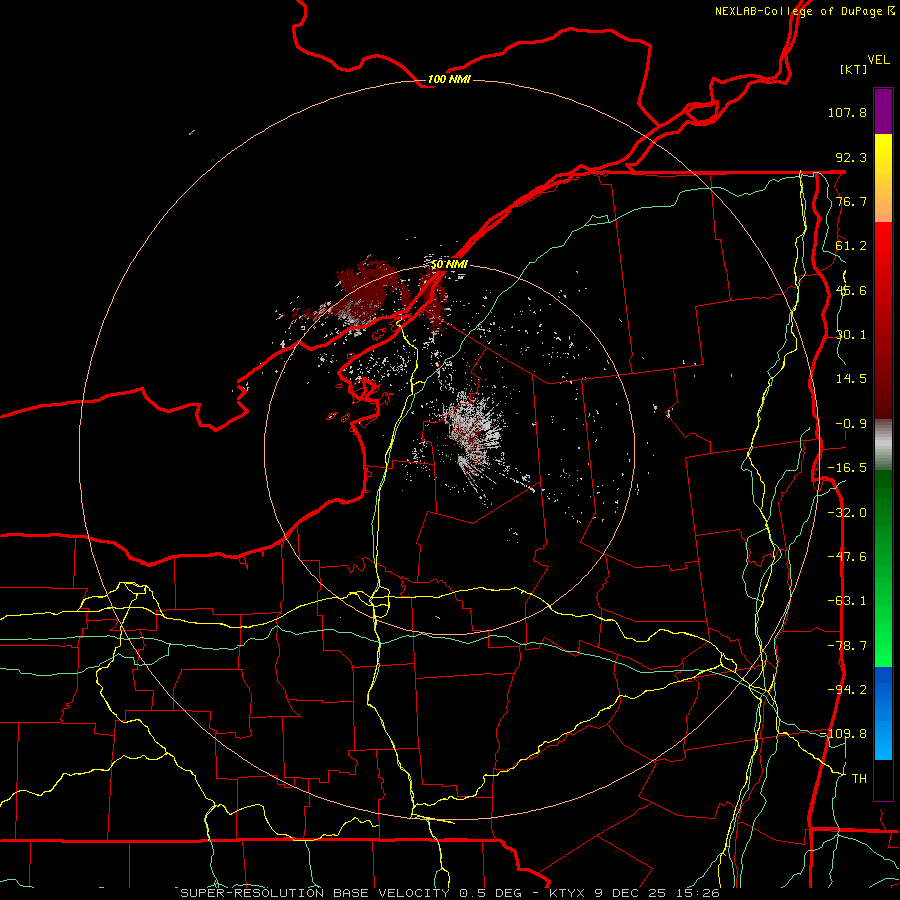Click the yellow-orange segment of color bar

point(883,178)
